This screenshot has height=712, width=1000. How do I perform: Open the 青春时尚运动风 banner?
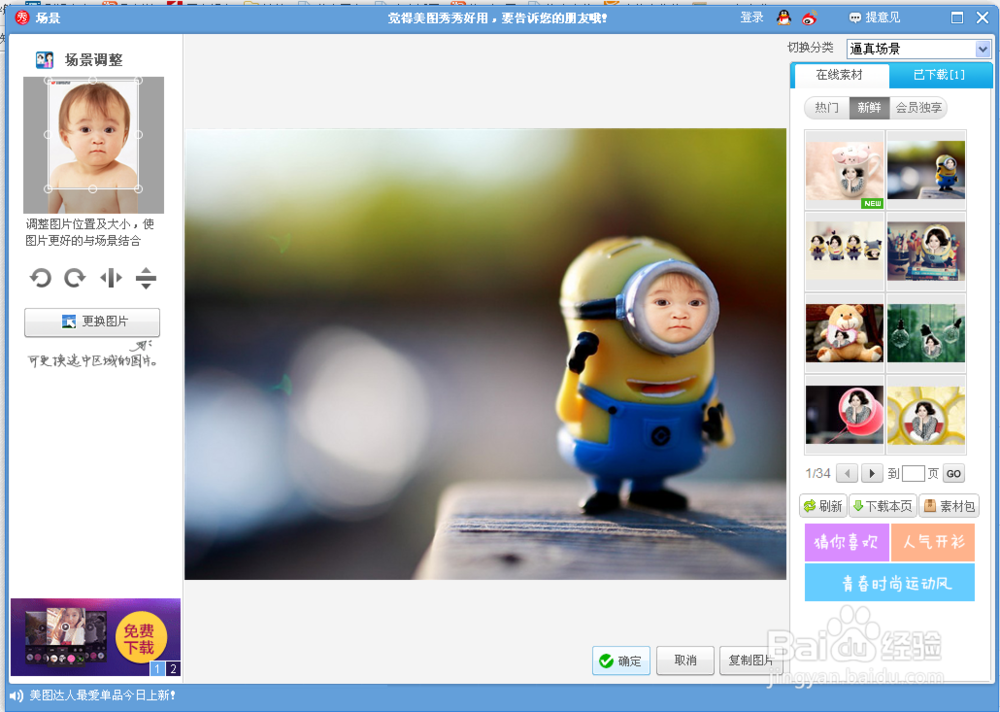[x=890, y=582]
